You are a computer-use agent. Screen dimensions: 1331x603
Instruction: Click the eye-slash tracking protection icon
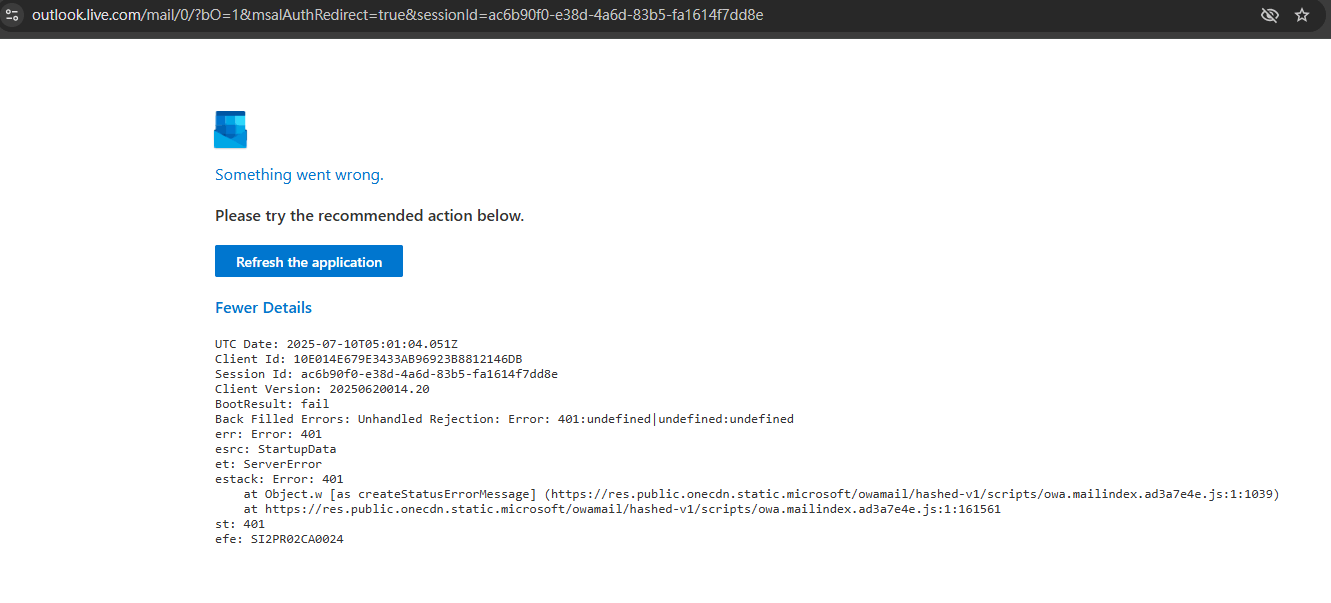tap(1270, 15)
